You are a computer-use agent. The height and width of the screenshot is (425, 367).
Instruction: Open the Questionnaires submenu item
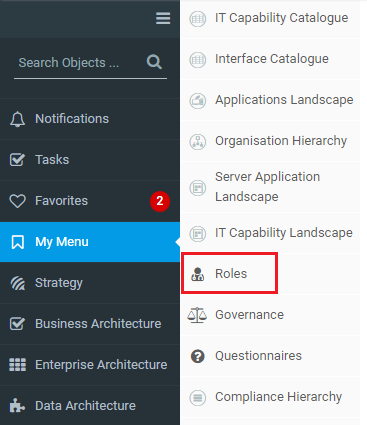pyautogui.click(x=258, y=356)
